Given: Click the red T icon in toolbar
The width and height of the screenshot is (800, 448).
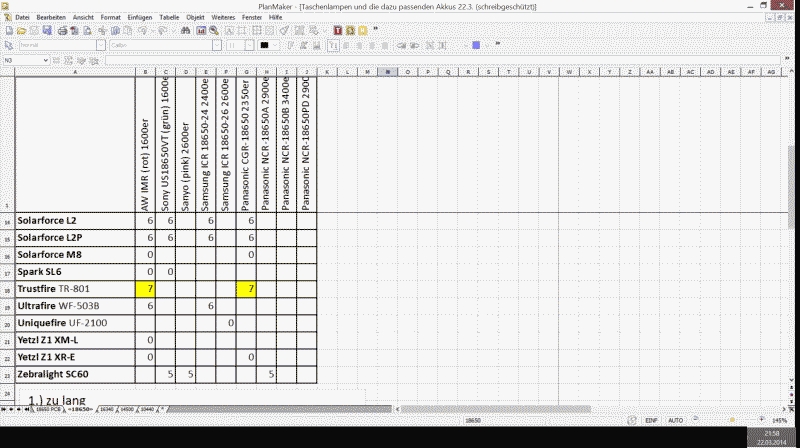Looking at the screenshot, I should pyautogui.click(x=338, y=31).
